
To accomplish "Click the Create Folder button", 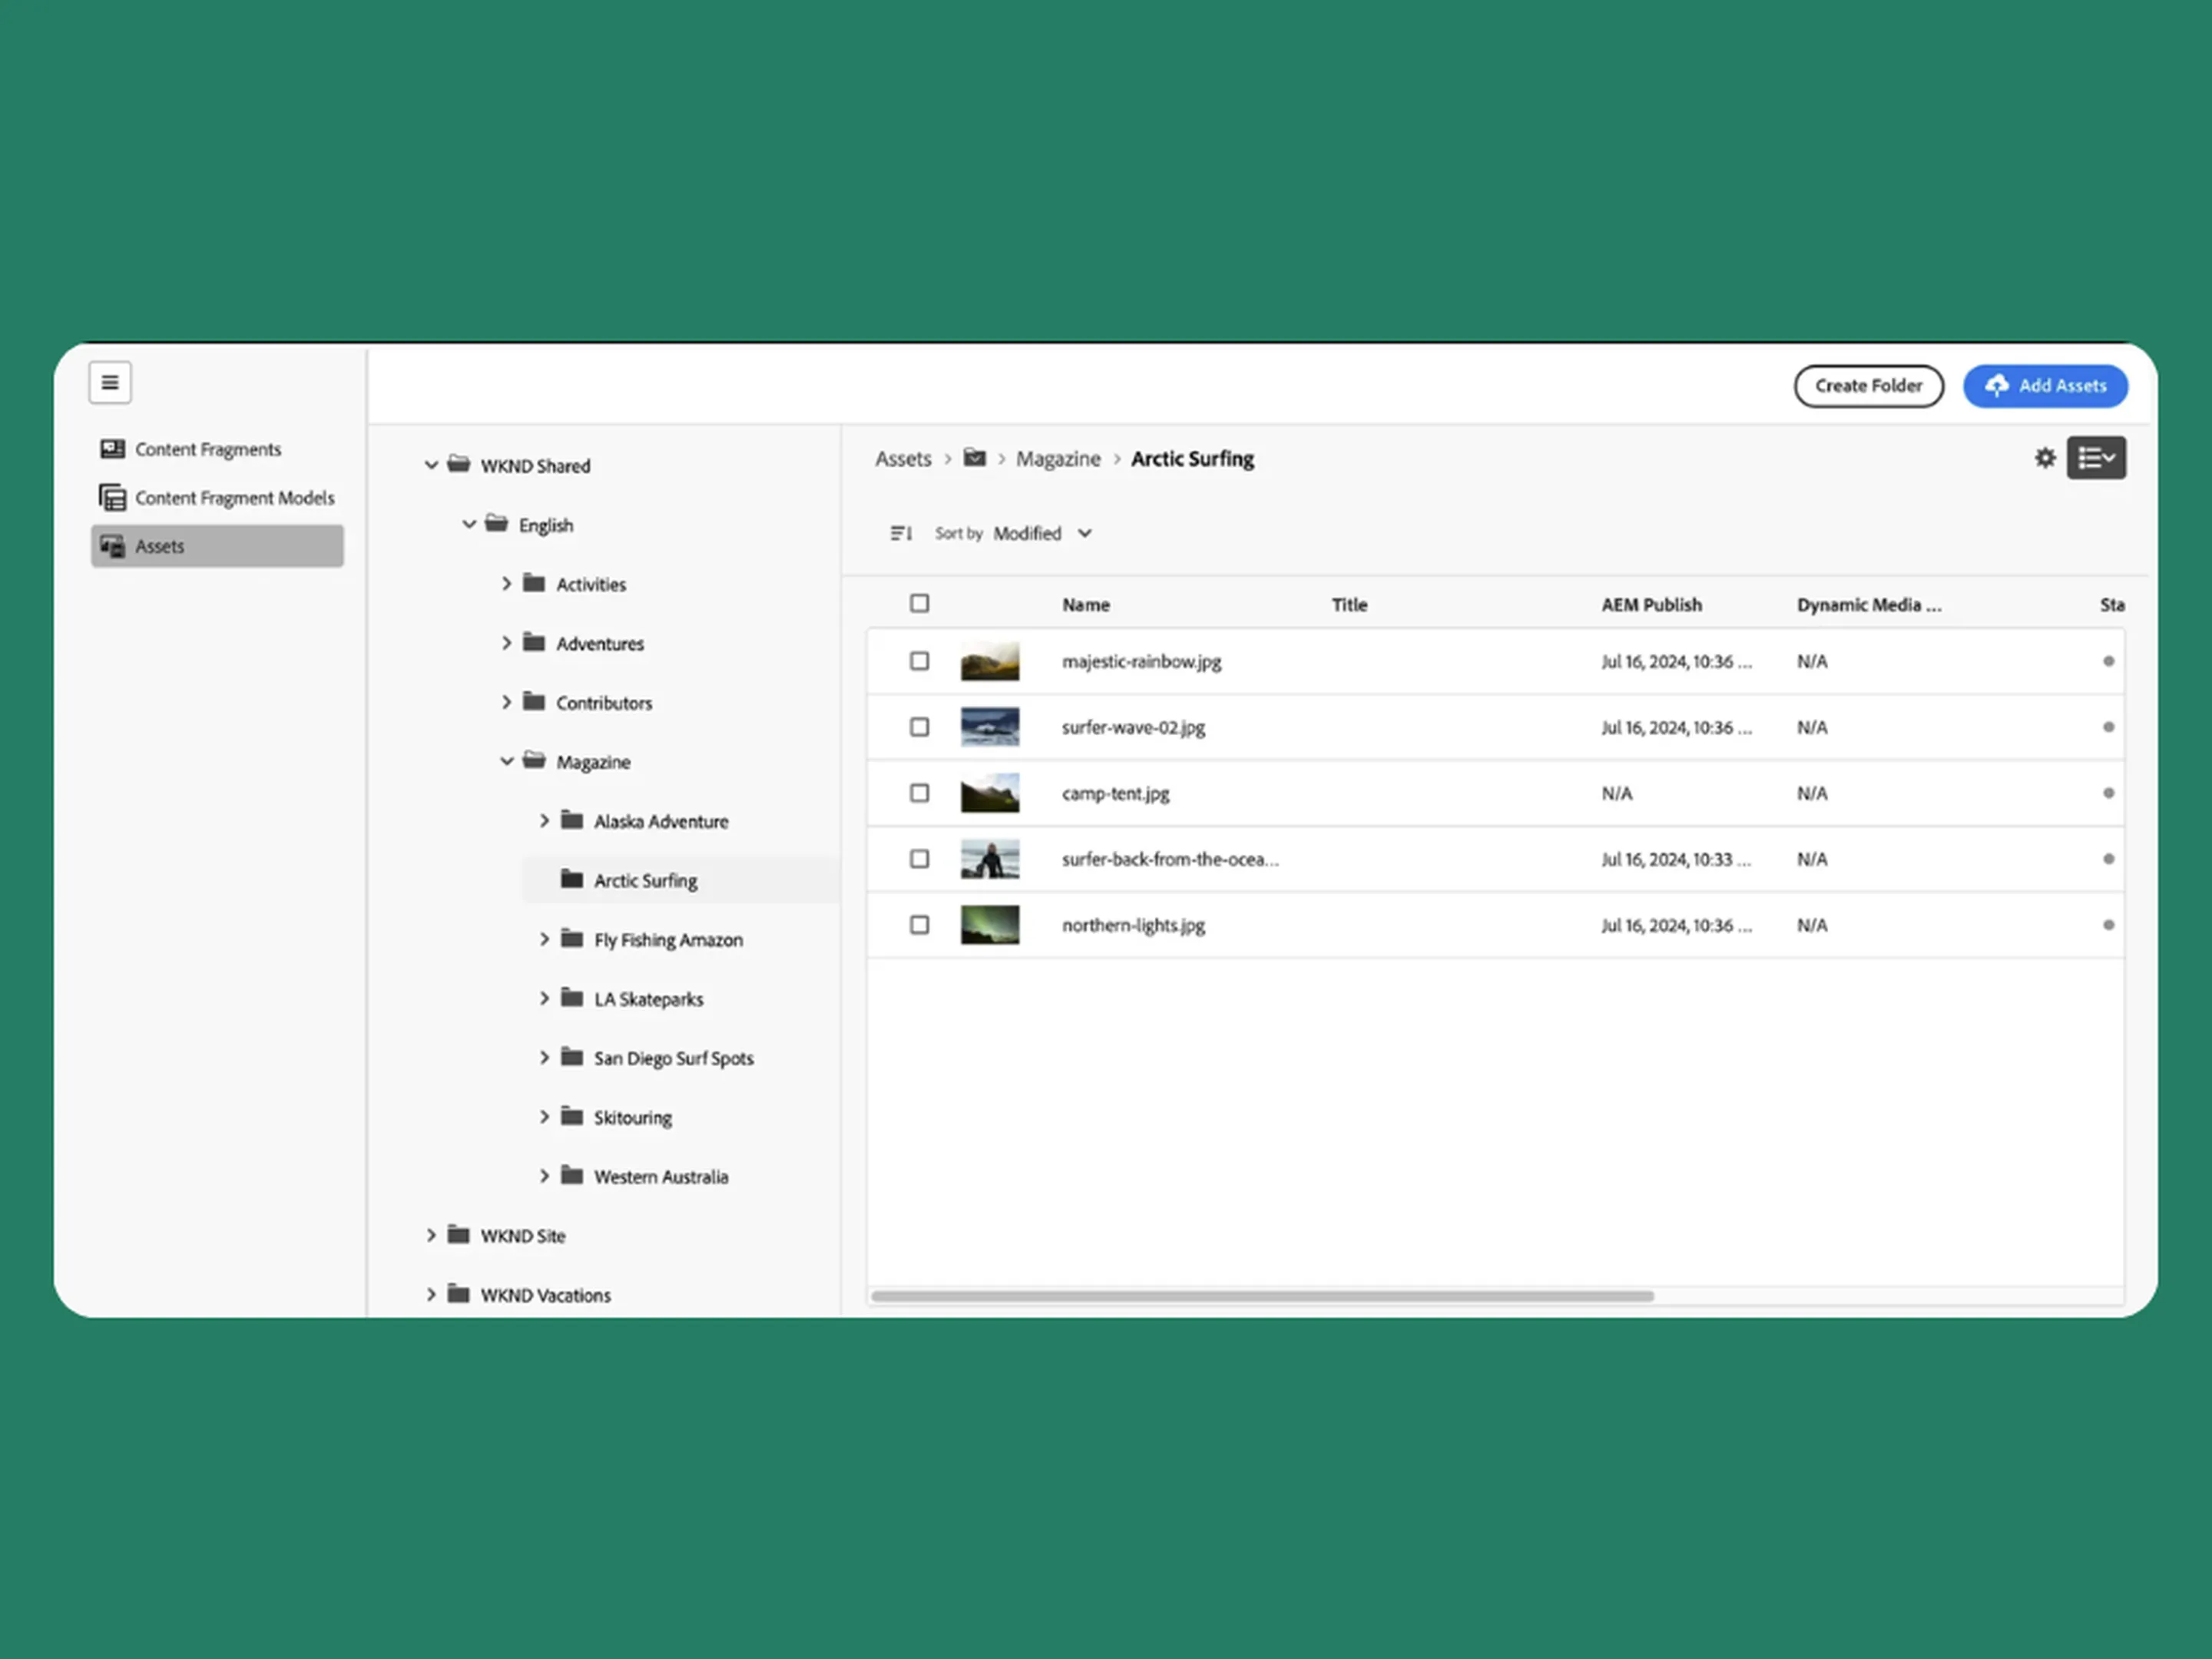I will coord(1868,386).
